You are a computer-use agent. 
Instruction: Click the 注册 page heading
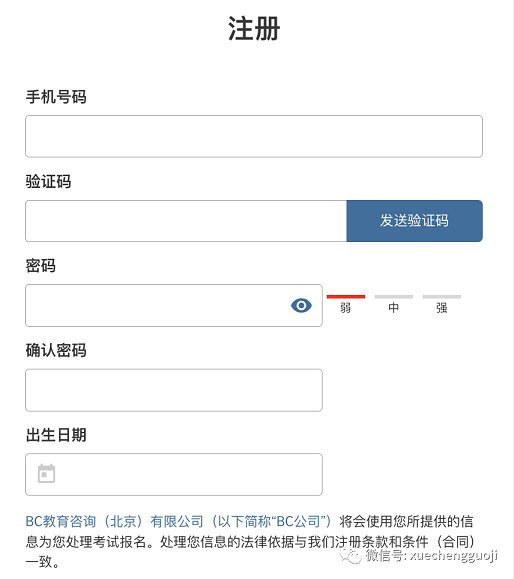click(x=254, y=28)
